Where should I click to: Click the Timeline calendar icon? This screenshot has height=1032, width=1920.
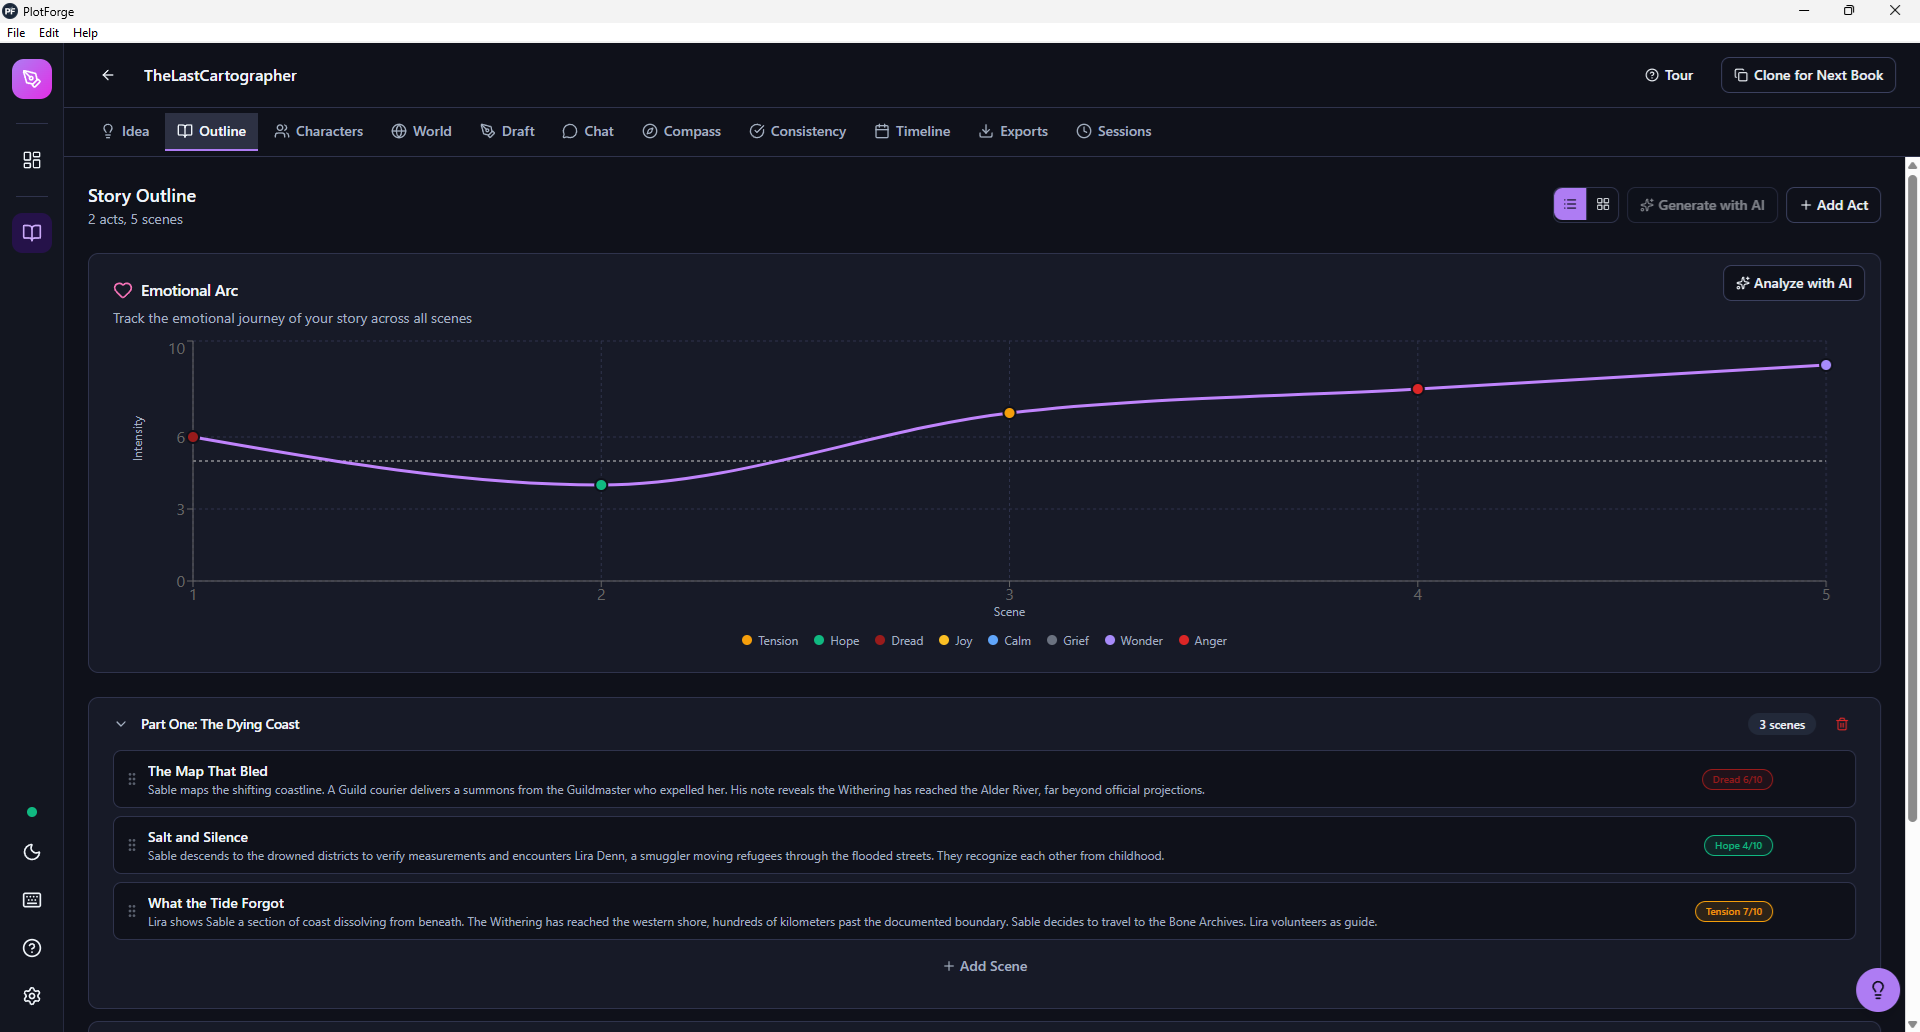click(x=883, y=131)
